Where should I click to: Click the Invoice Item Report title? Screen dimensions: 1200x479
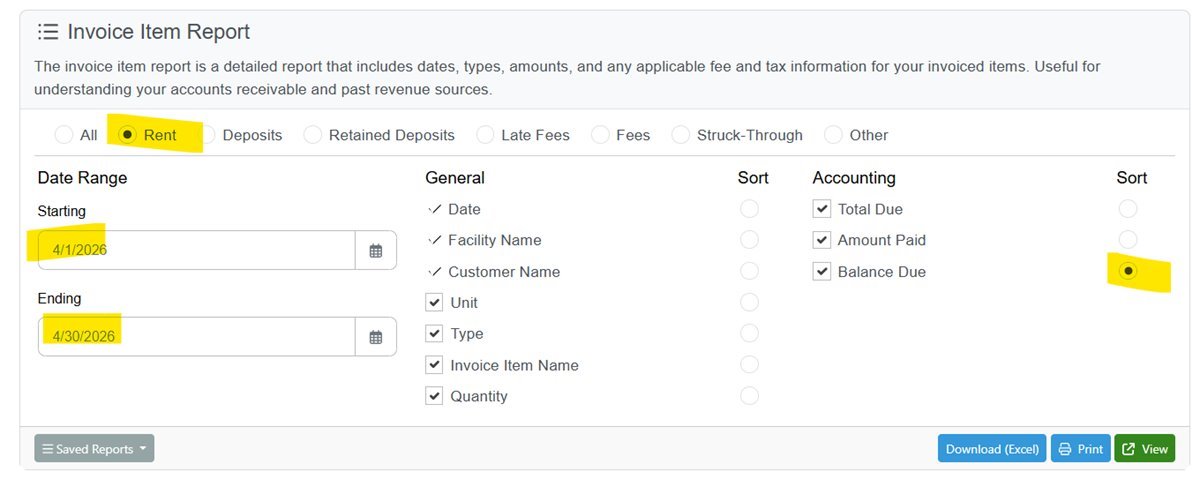point(159,32)
